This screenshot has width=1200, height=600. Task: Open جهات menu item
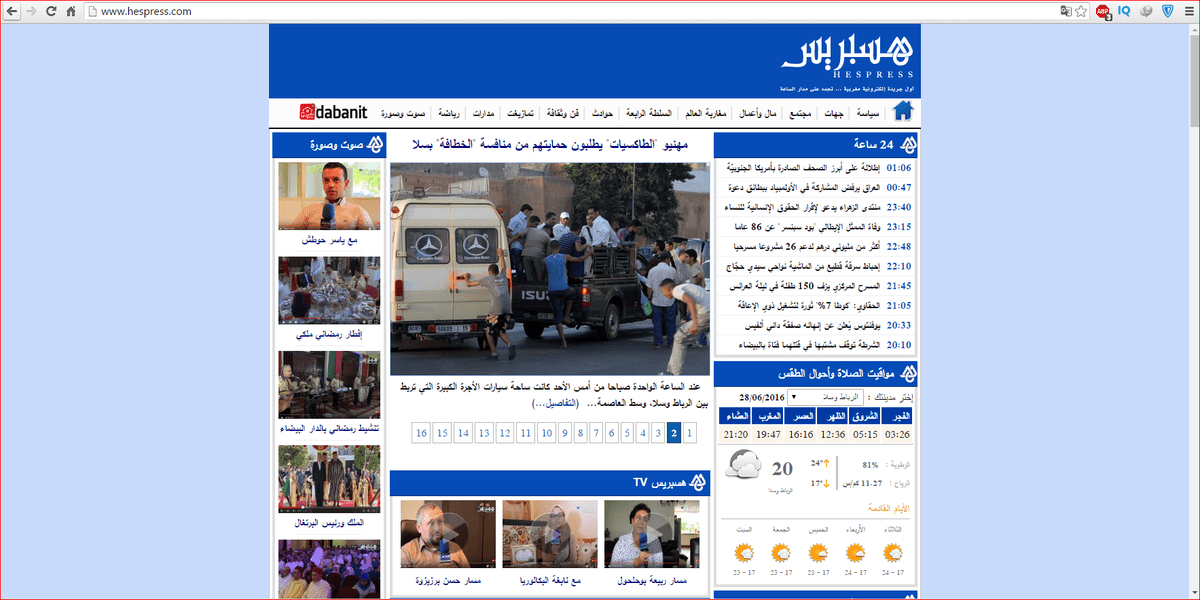pyautogui.click(x=832, y=113)
